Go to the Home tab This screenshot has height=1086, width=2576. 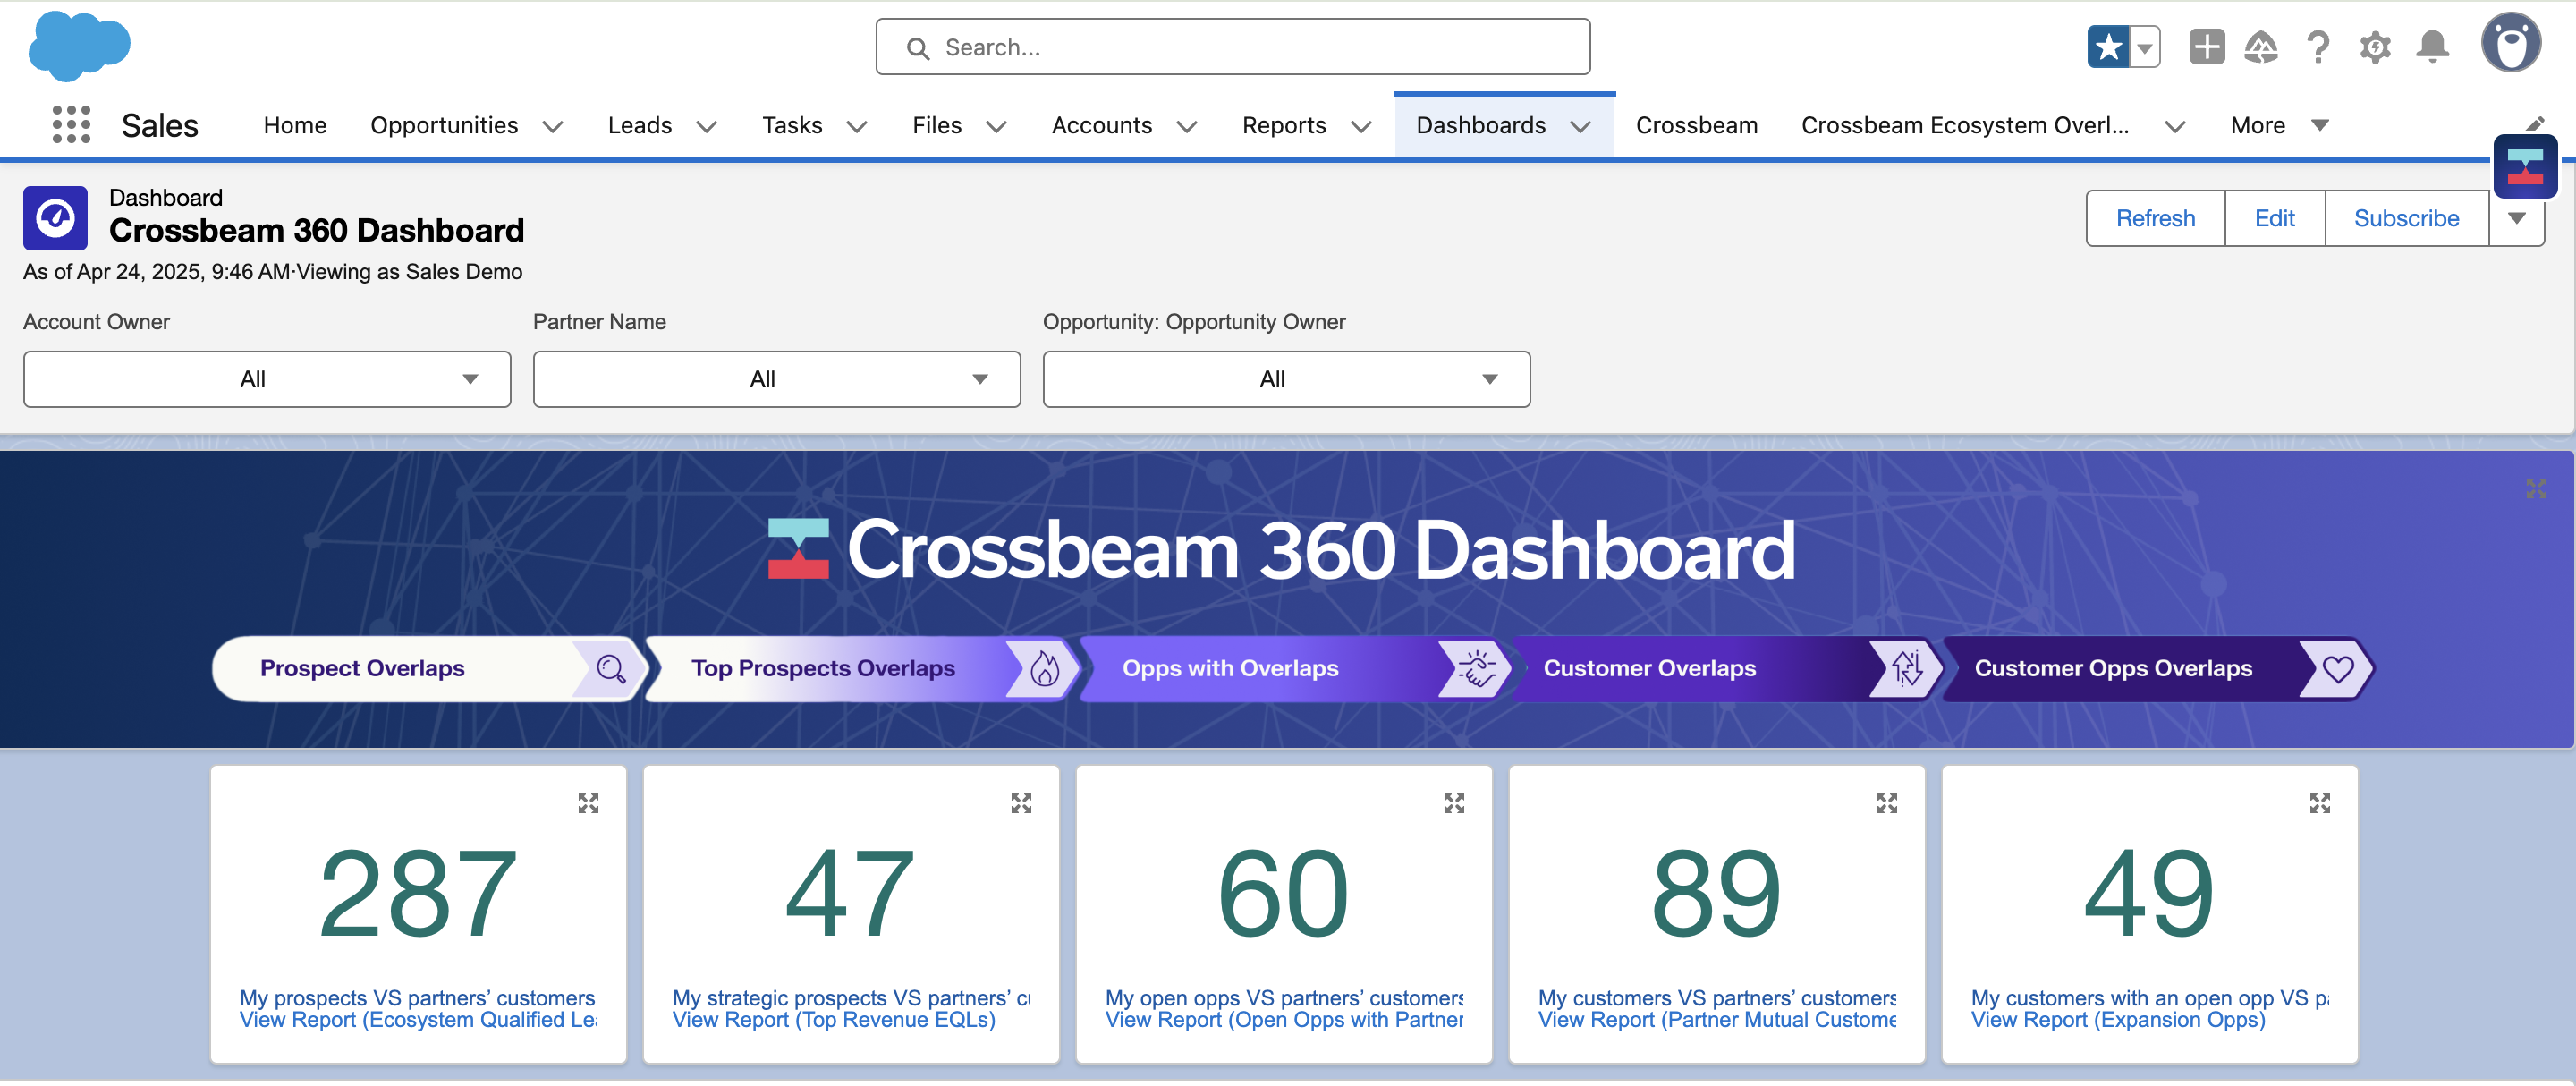coord(295,125)
